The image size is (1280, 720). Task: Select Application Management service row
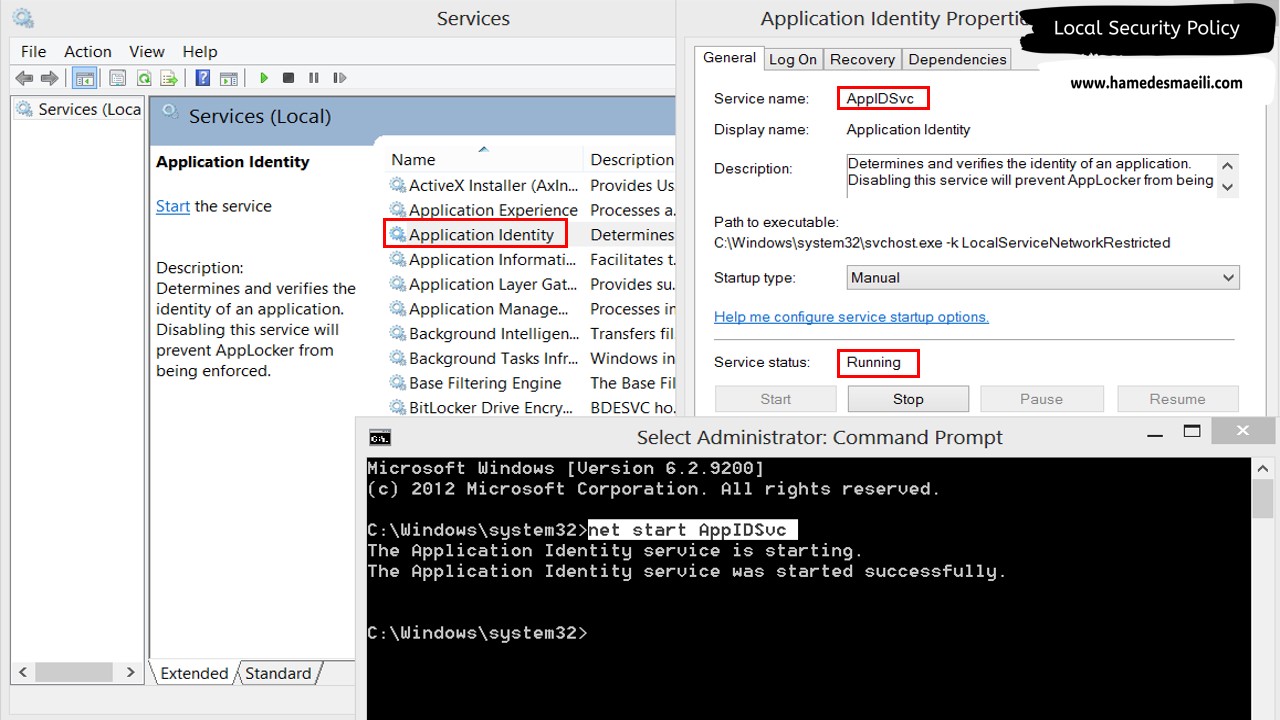click(530, 309)
